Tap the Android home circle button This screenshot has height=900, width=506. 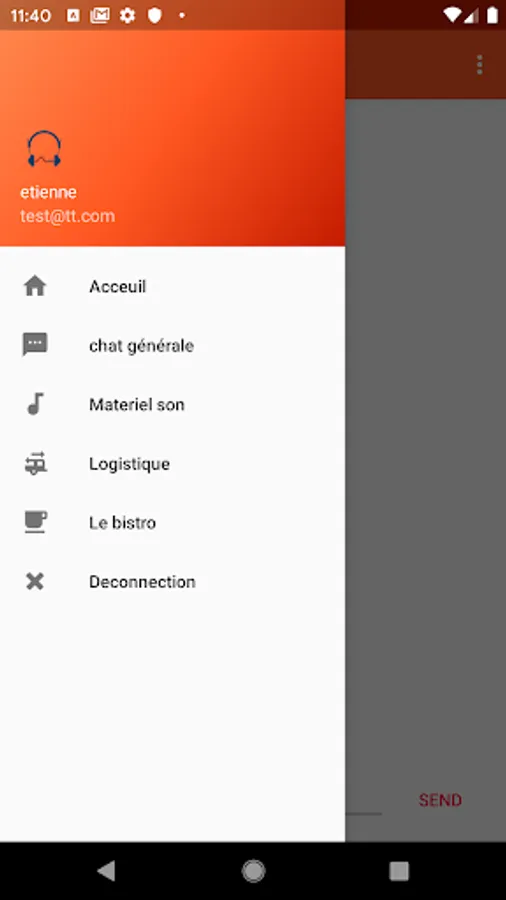253,871
